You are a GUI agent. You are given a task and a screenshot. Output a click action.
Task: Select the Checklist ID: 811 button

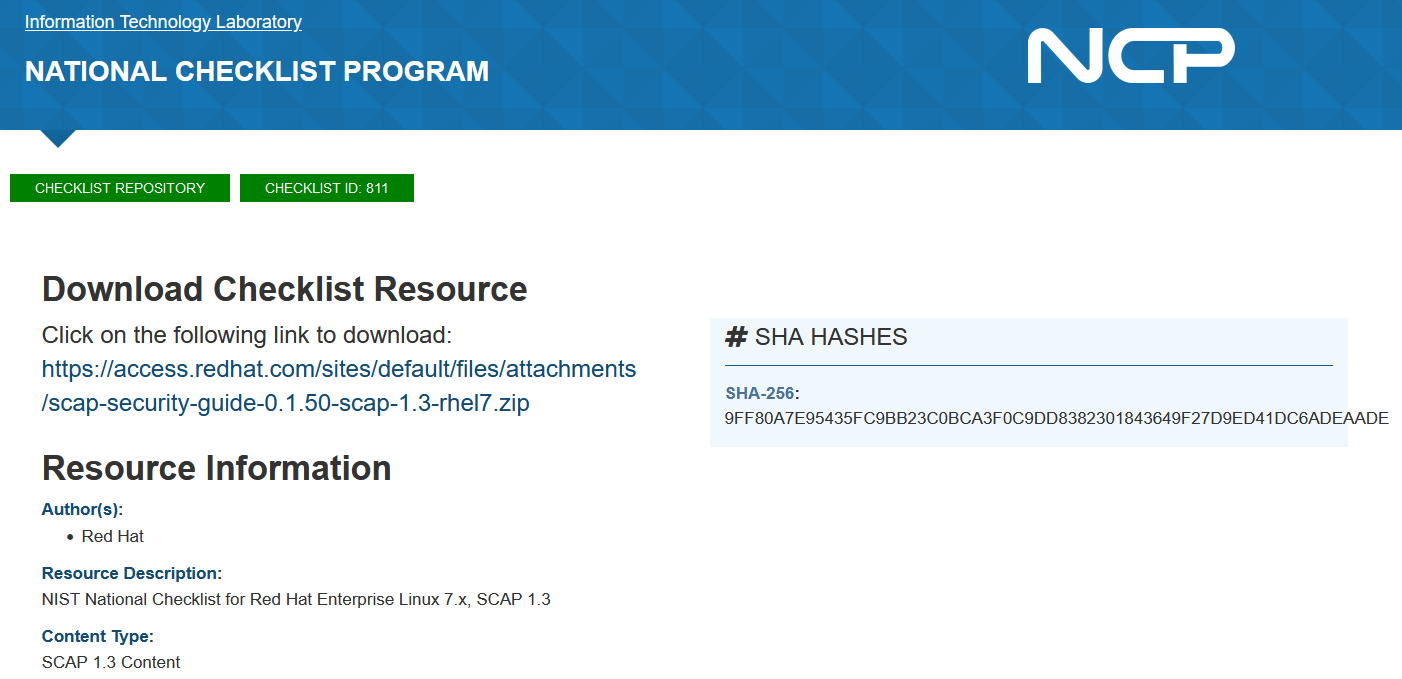326,188
